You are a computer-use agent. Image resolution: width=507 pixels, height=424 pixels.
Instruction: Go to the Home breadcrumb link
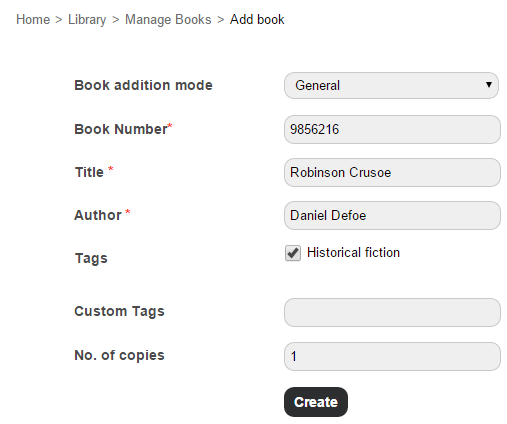33,19
